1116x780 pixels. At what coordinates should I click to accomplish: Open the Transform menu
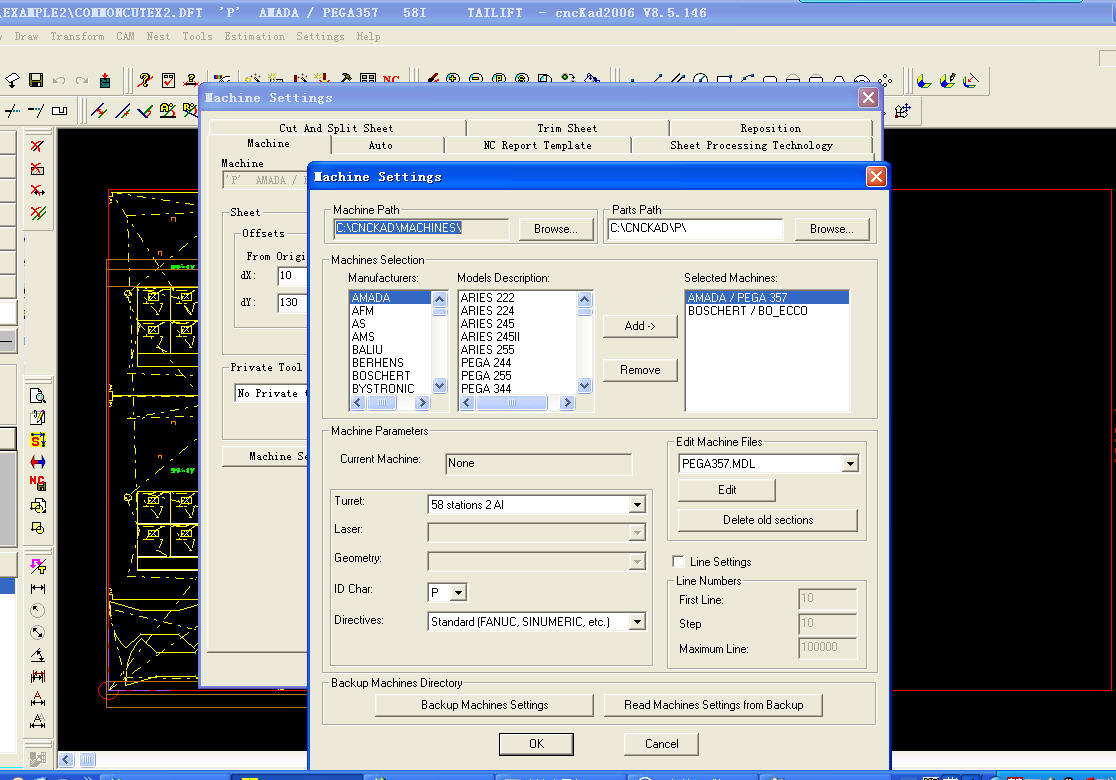(77, 36)
